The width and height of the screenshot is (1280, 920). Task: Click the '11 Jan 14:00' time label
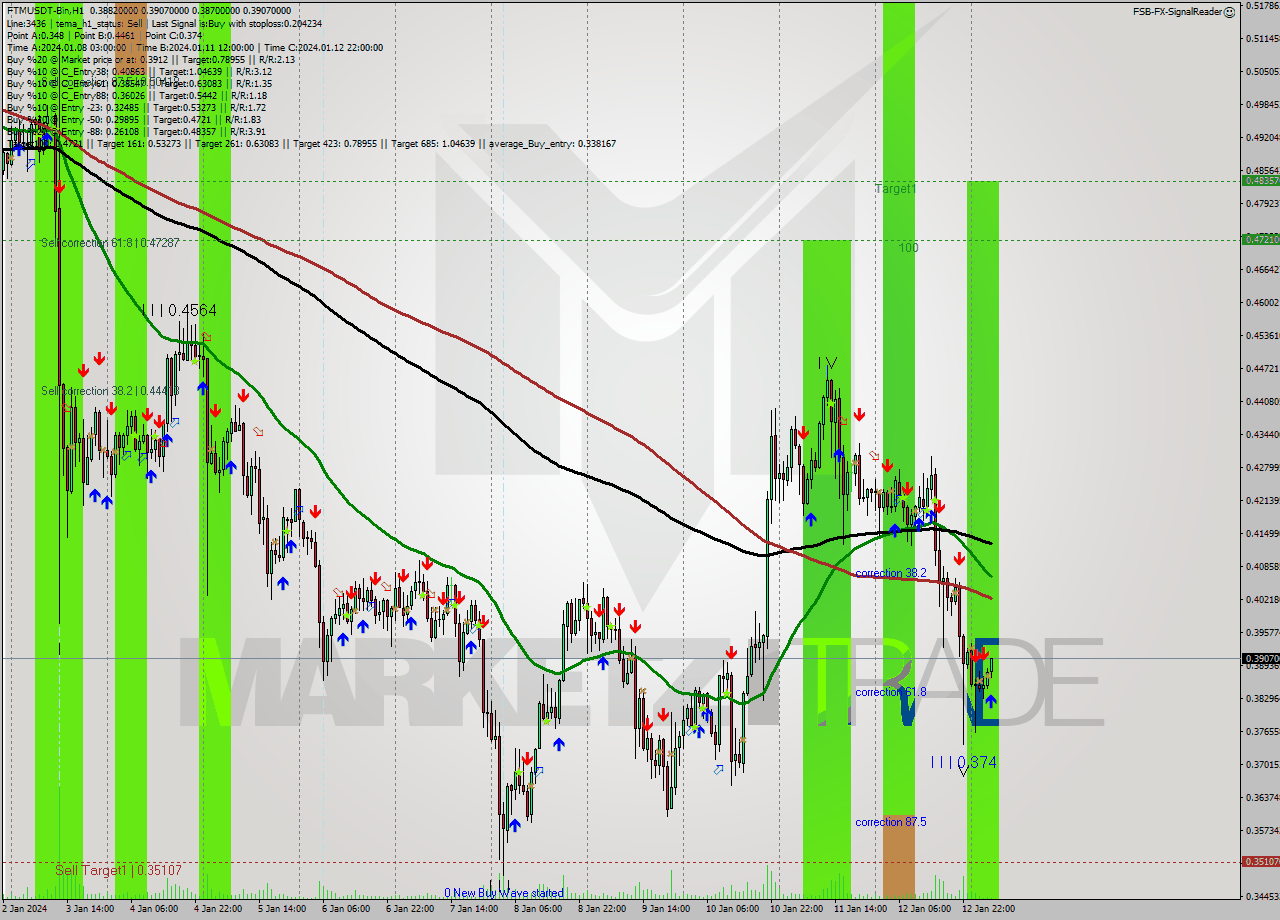click(x=860, y=909)
